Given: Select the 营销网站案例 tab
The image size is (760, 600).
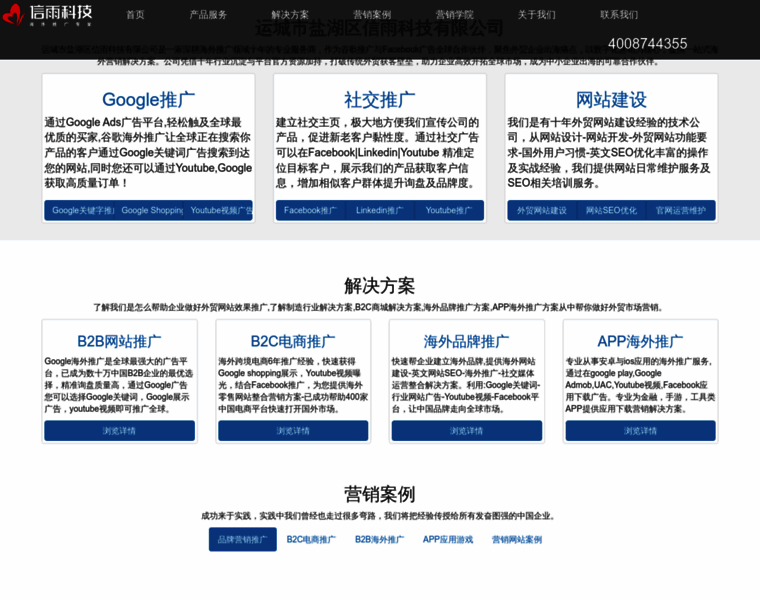Looking at the screenshot, I should pyautogui.click(x=517, y=539).
